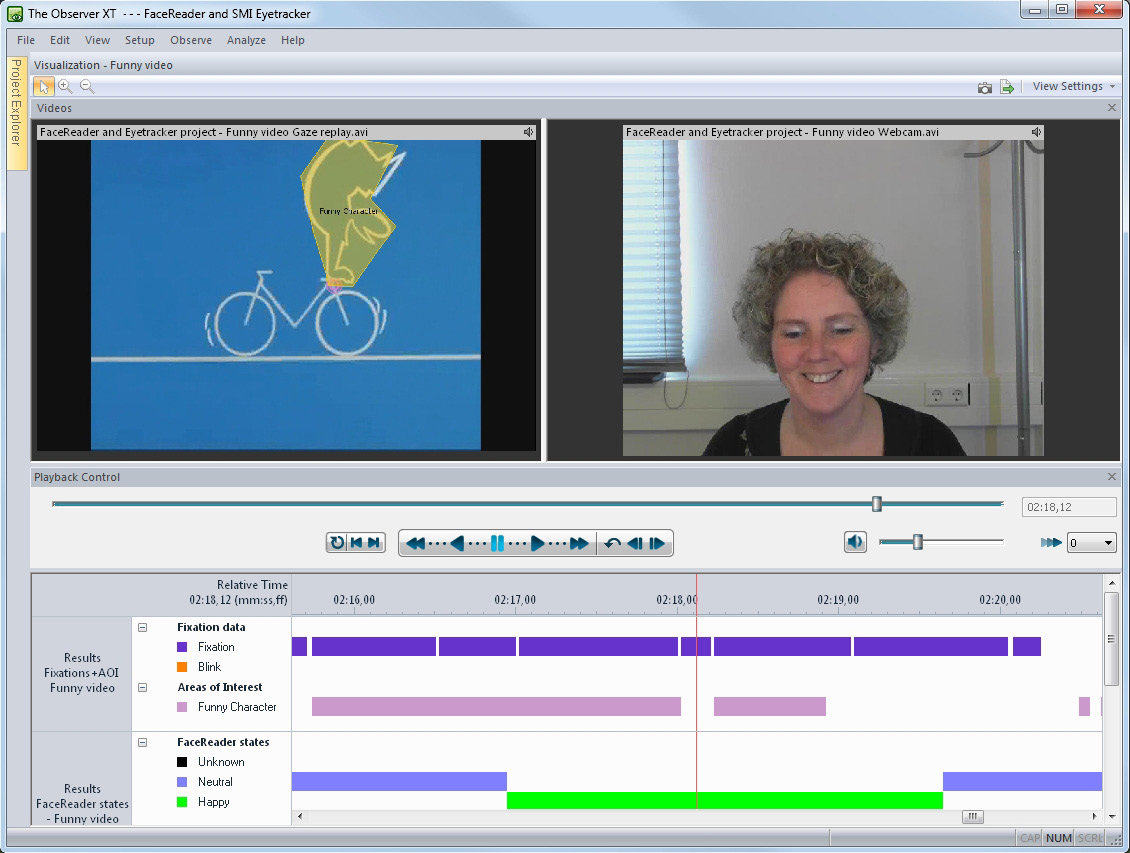Click the export icon beside View Settings
This screenshot has width=1130, height=853.
[1007, 88]
